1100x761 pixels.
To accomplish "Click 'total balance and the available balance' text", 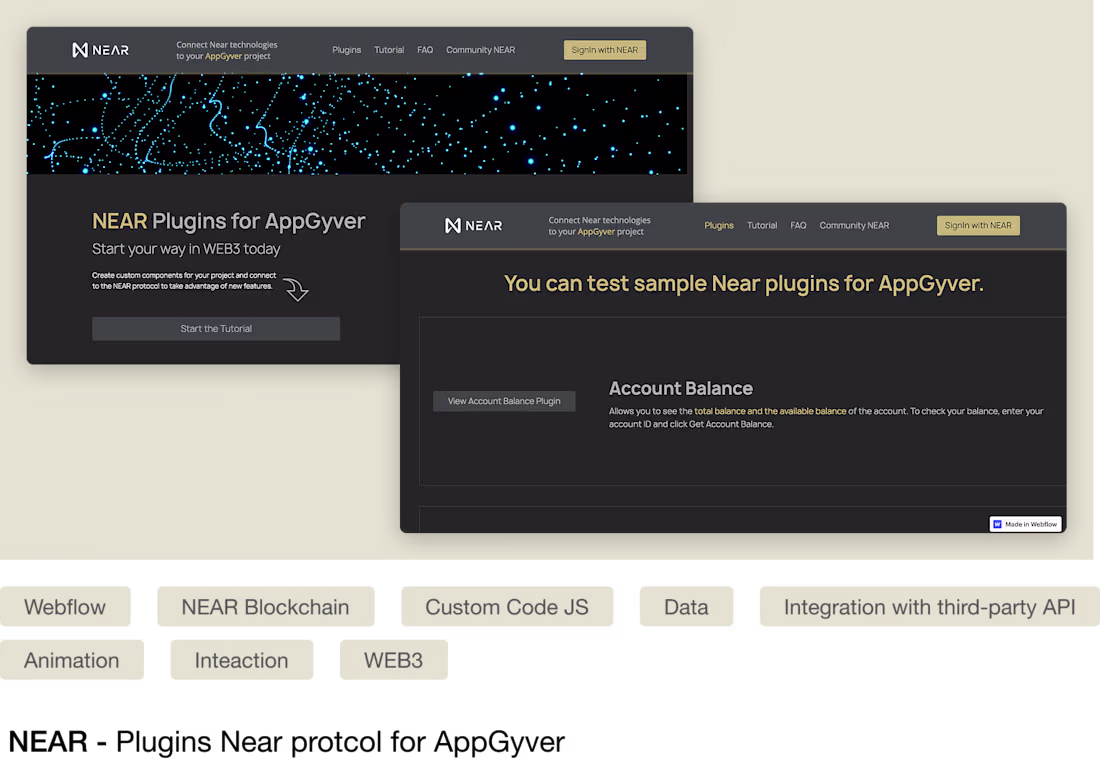I will pyautogui.click(x=770, y=411).
